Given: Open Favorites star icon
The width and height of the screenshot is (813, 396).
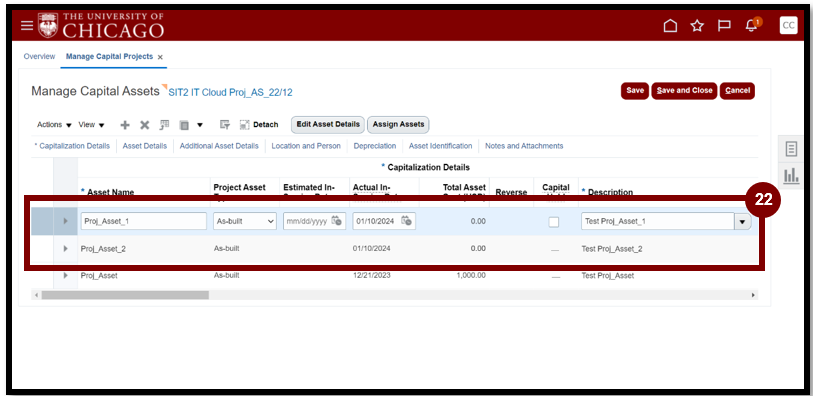Looking at the screenshot, I should pyautogui.click(x=697, y=26).
